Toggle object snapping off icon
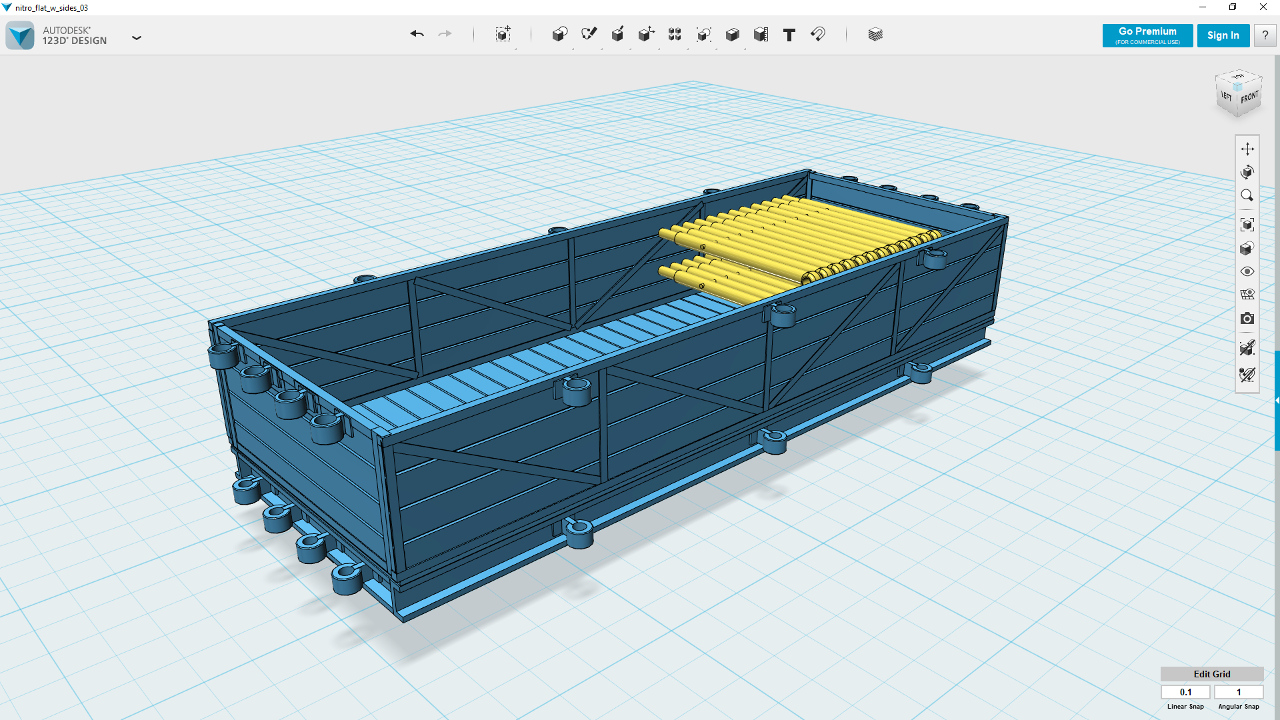Image resolution: width=1280 pixels, height=720 pixels. coord(1247,347)
